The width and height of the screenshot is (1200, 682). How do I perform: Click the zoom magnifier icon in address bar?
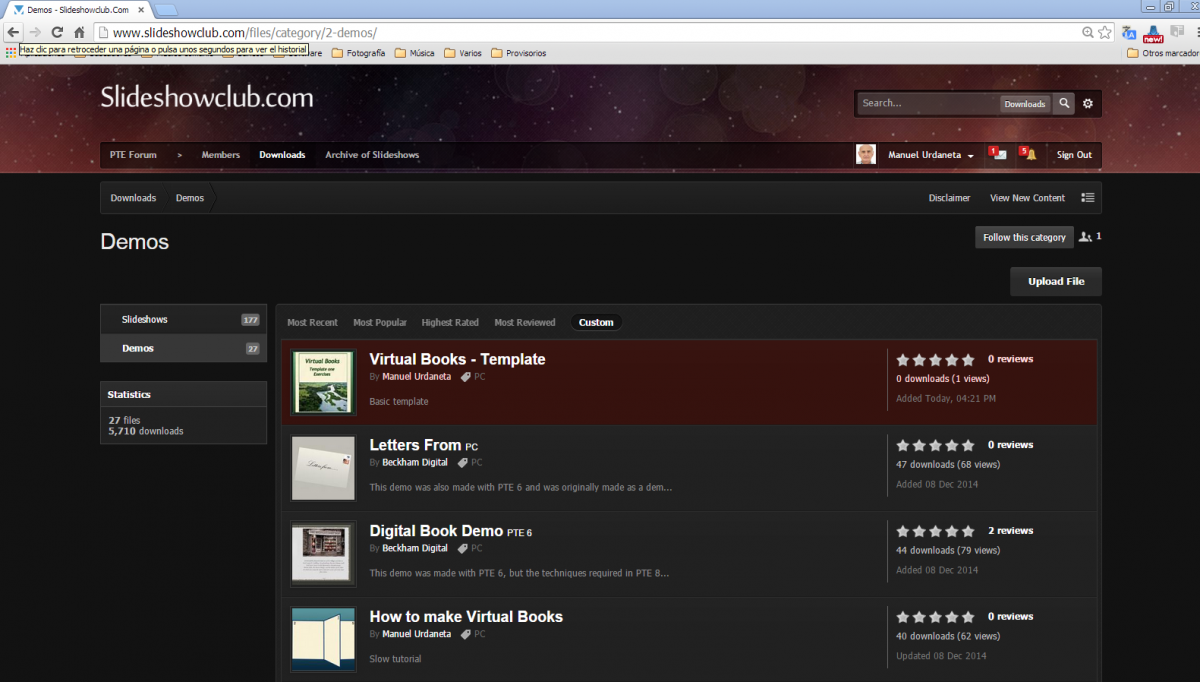(x=1088, y=32)
